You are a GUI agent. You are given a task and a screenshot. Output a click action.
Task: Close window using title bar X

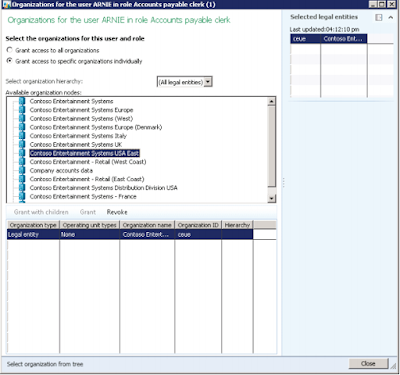coord(392,4)
